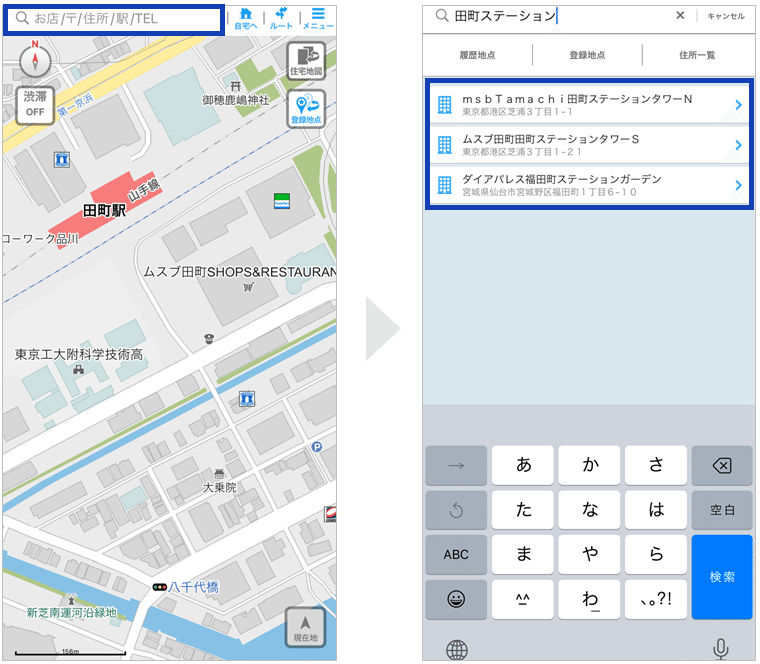
Task: Tap the あ key
Action: [522, 465]
